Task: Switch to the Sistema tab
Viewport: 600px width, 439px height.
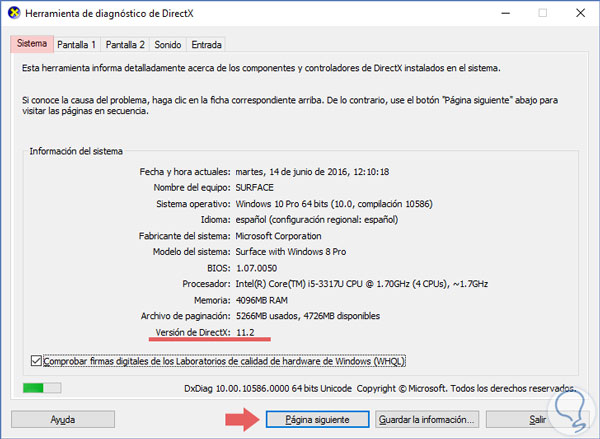Action: coord(32,44)
